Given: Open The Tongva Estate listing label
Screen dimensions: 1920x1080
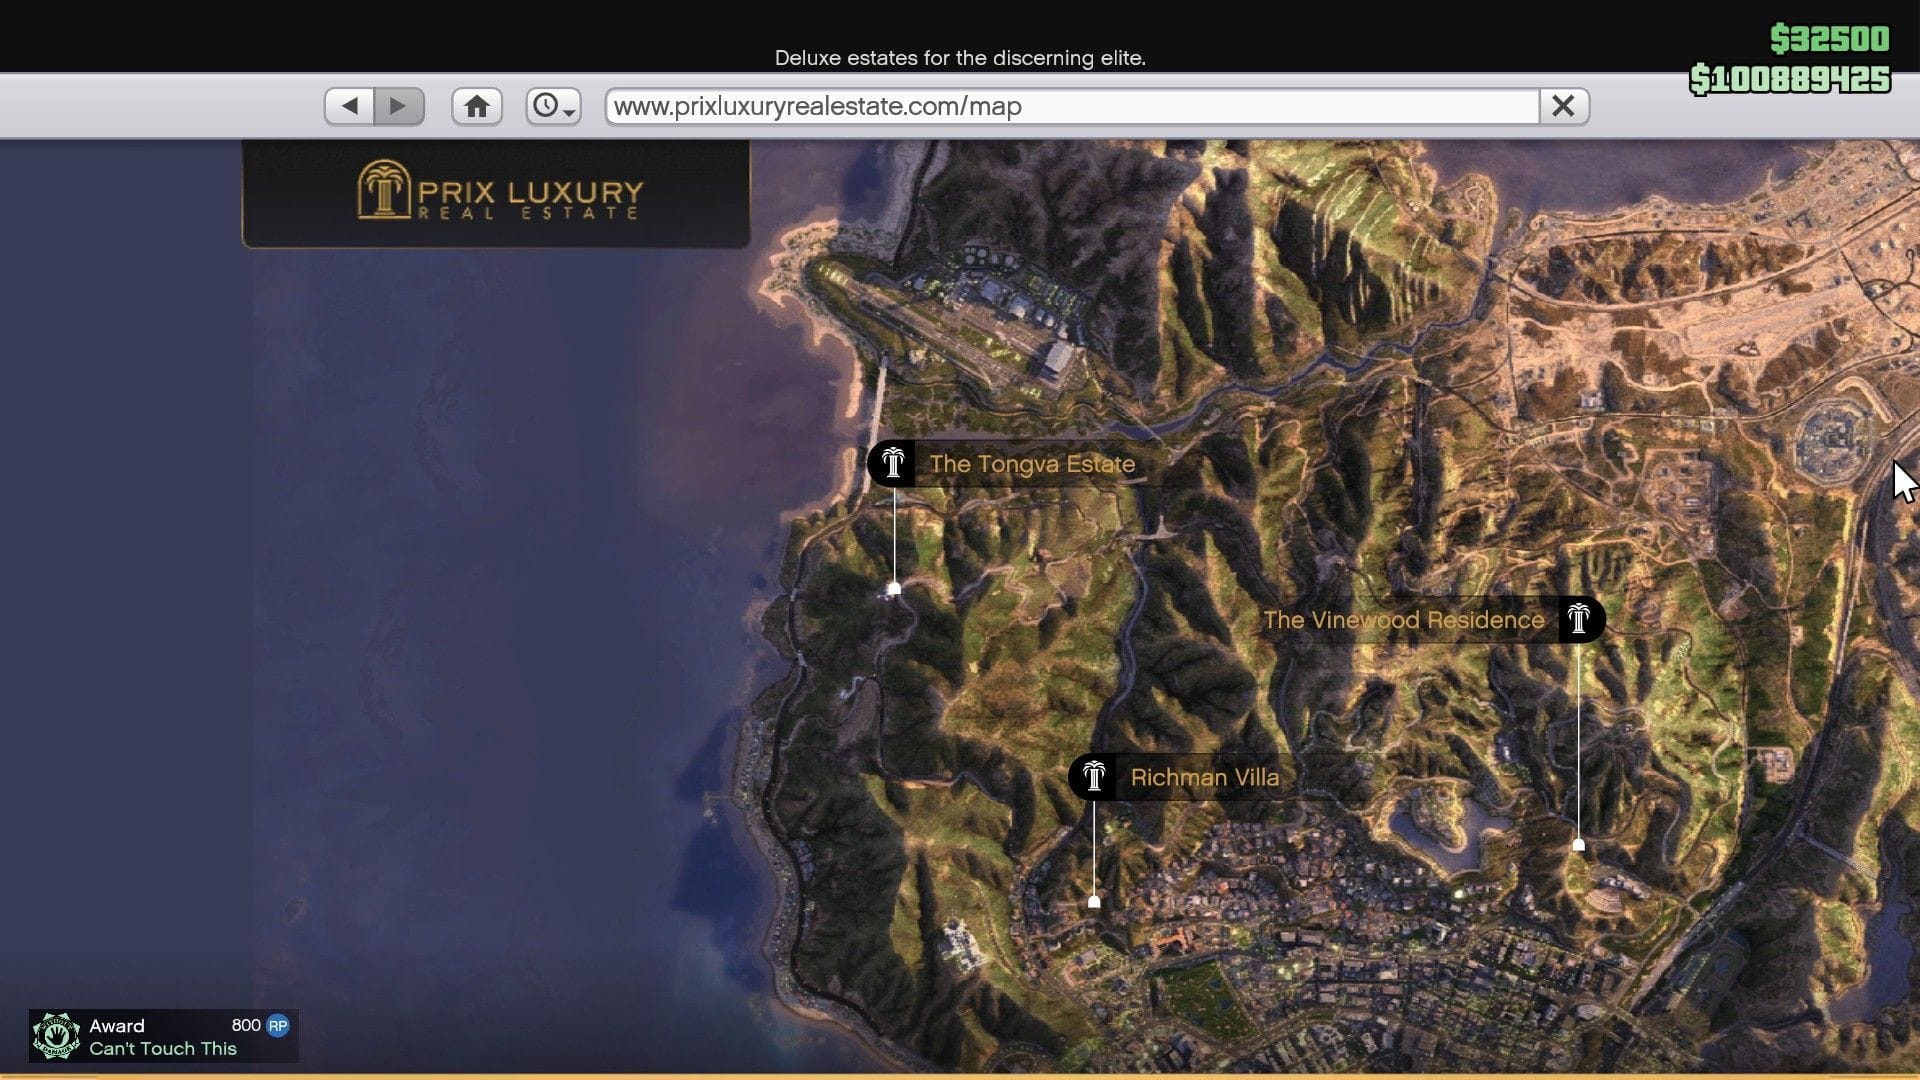Looking at the screenshot, I should 1032,463.
